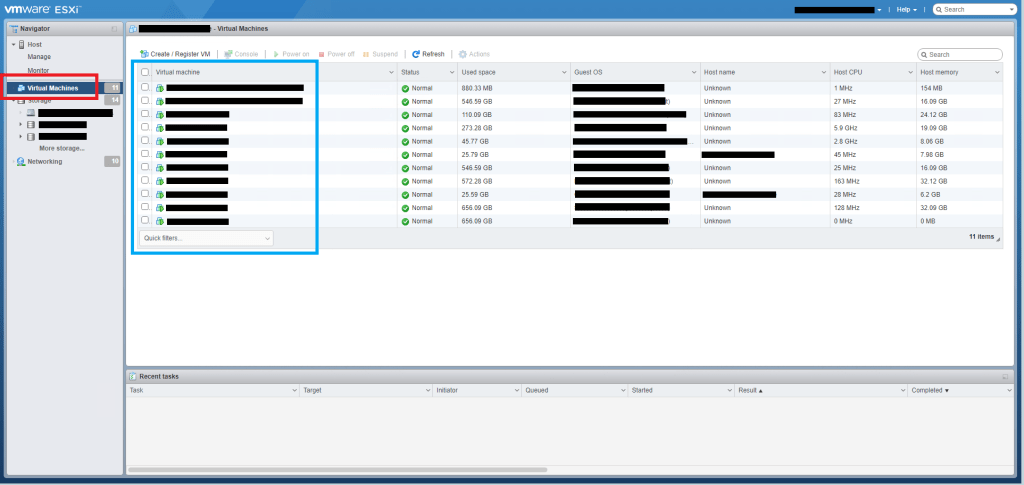Expand the first datastore under Storage
Image resolution: width=1024 pixels, height=485 pixels.
point(20,113)
